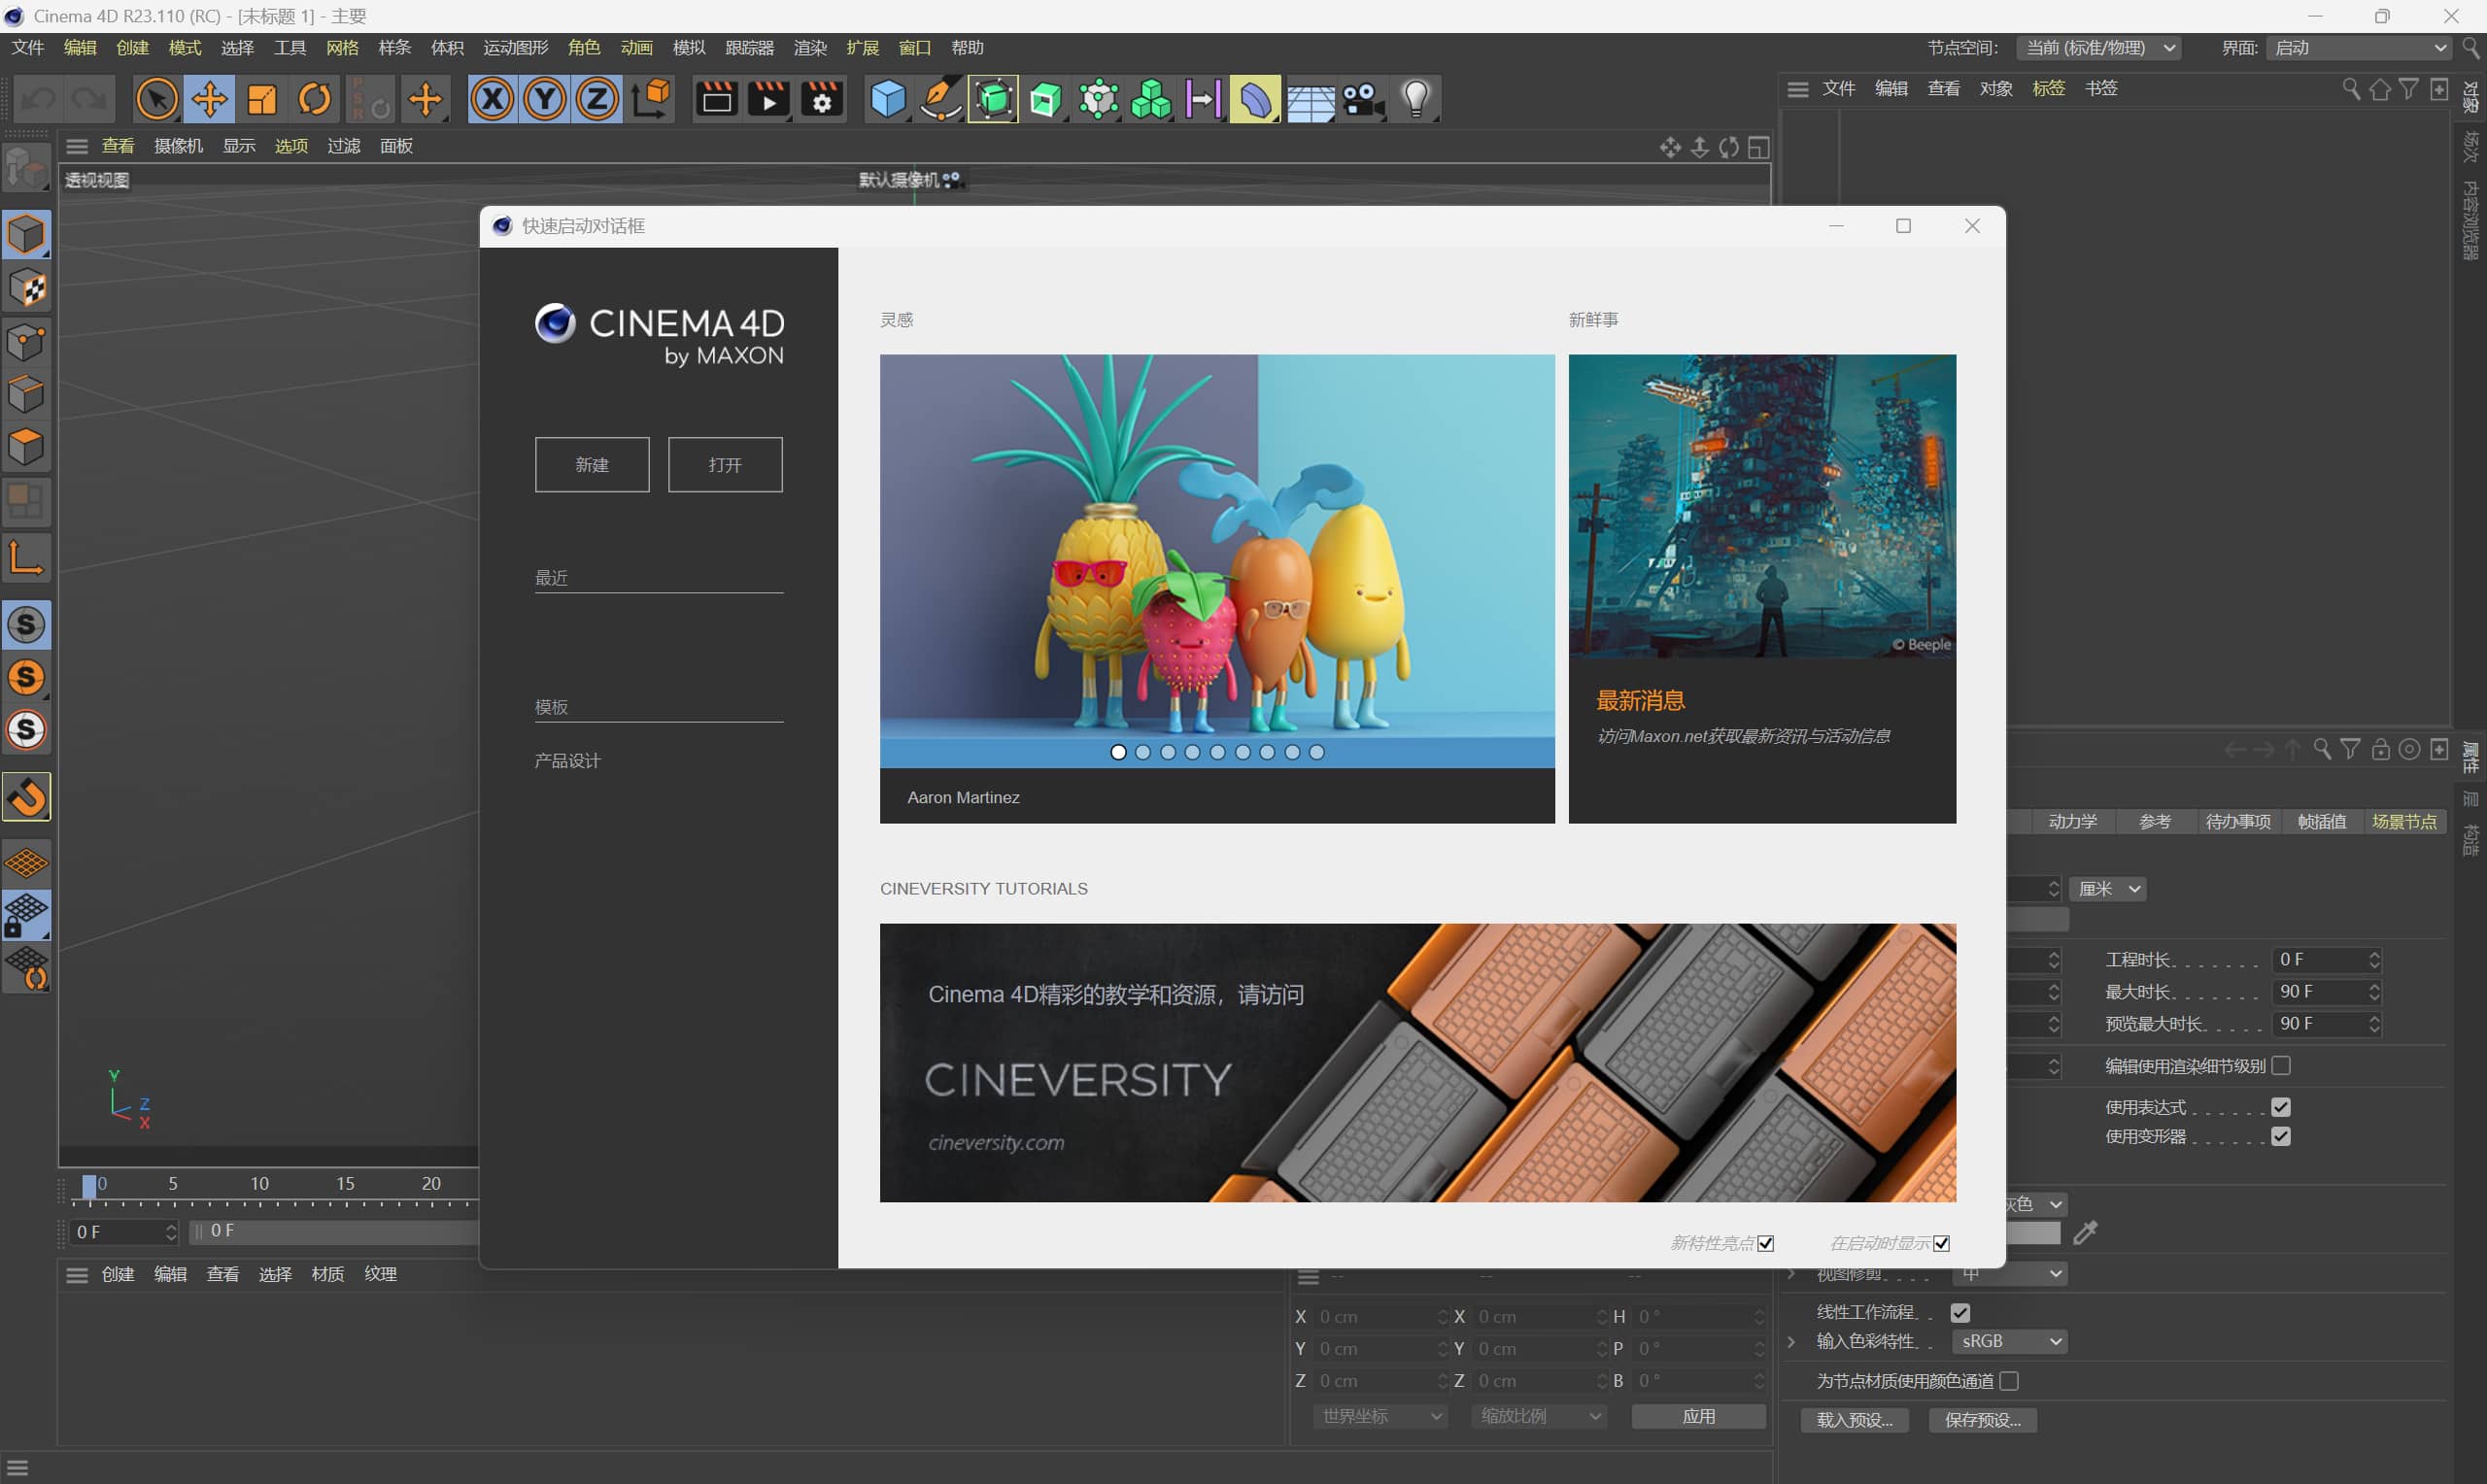Click the timeline playhead at frame 0
Viewport: 2487px width, 1484px height.
[x=90, y=1185]
